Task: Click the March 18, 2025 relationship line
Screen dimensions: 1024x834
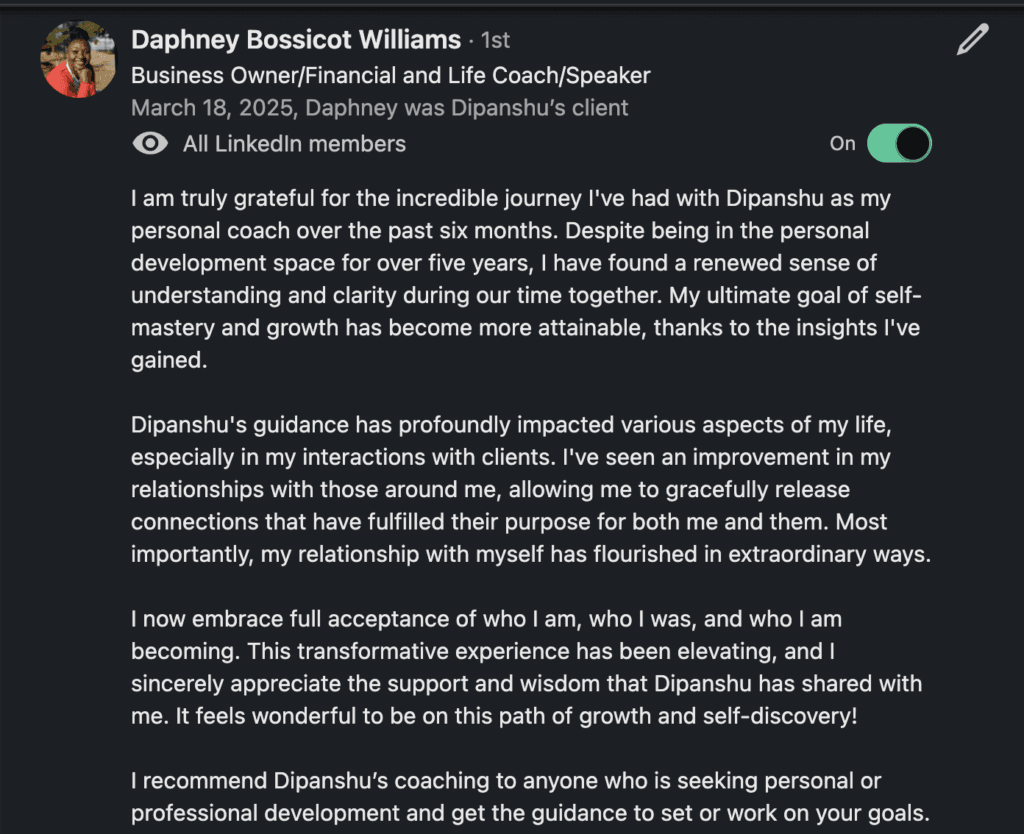Action: pyautogui.click(x=380, y=108)
